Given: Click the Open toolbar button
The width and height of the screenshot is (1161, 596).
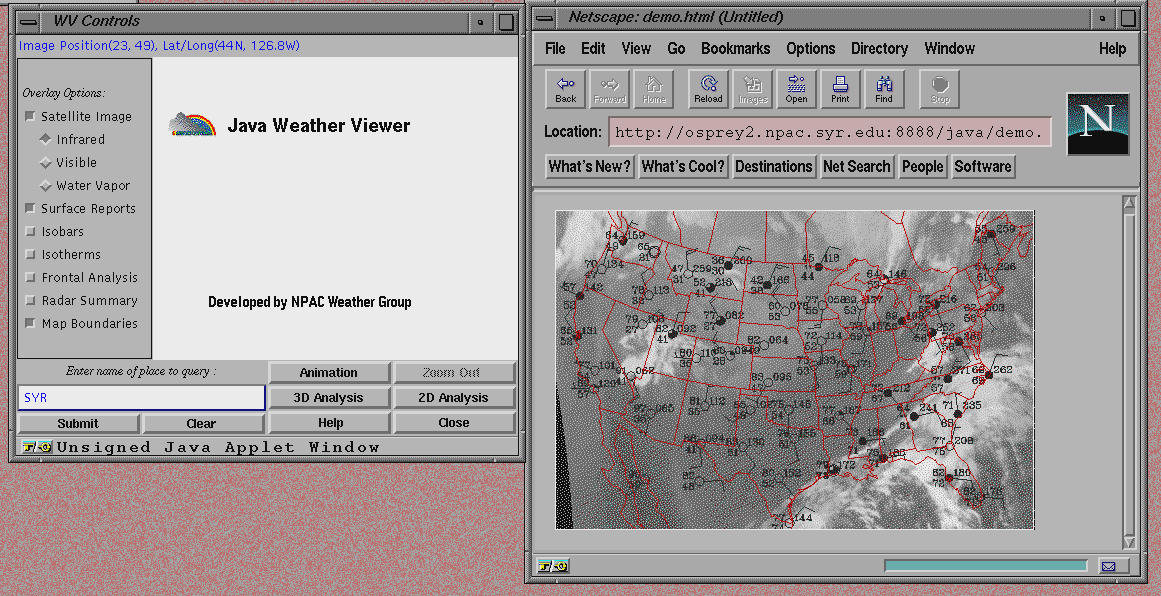Looking at the screenshot, I should click(797, 90).
